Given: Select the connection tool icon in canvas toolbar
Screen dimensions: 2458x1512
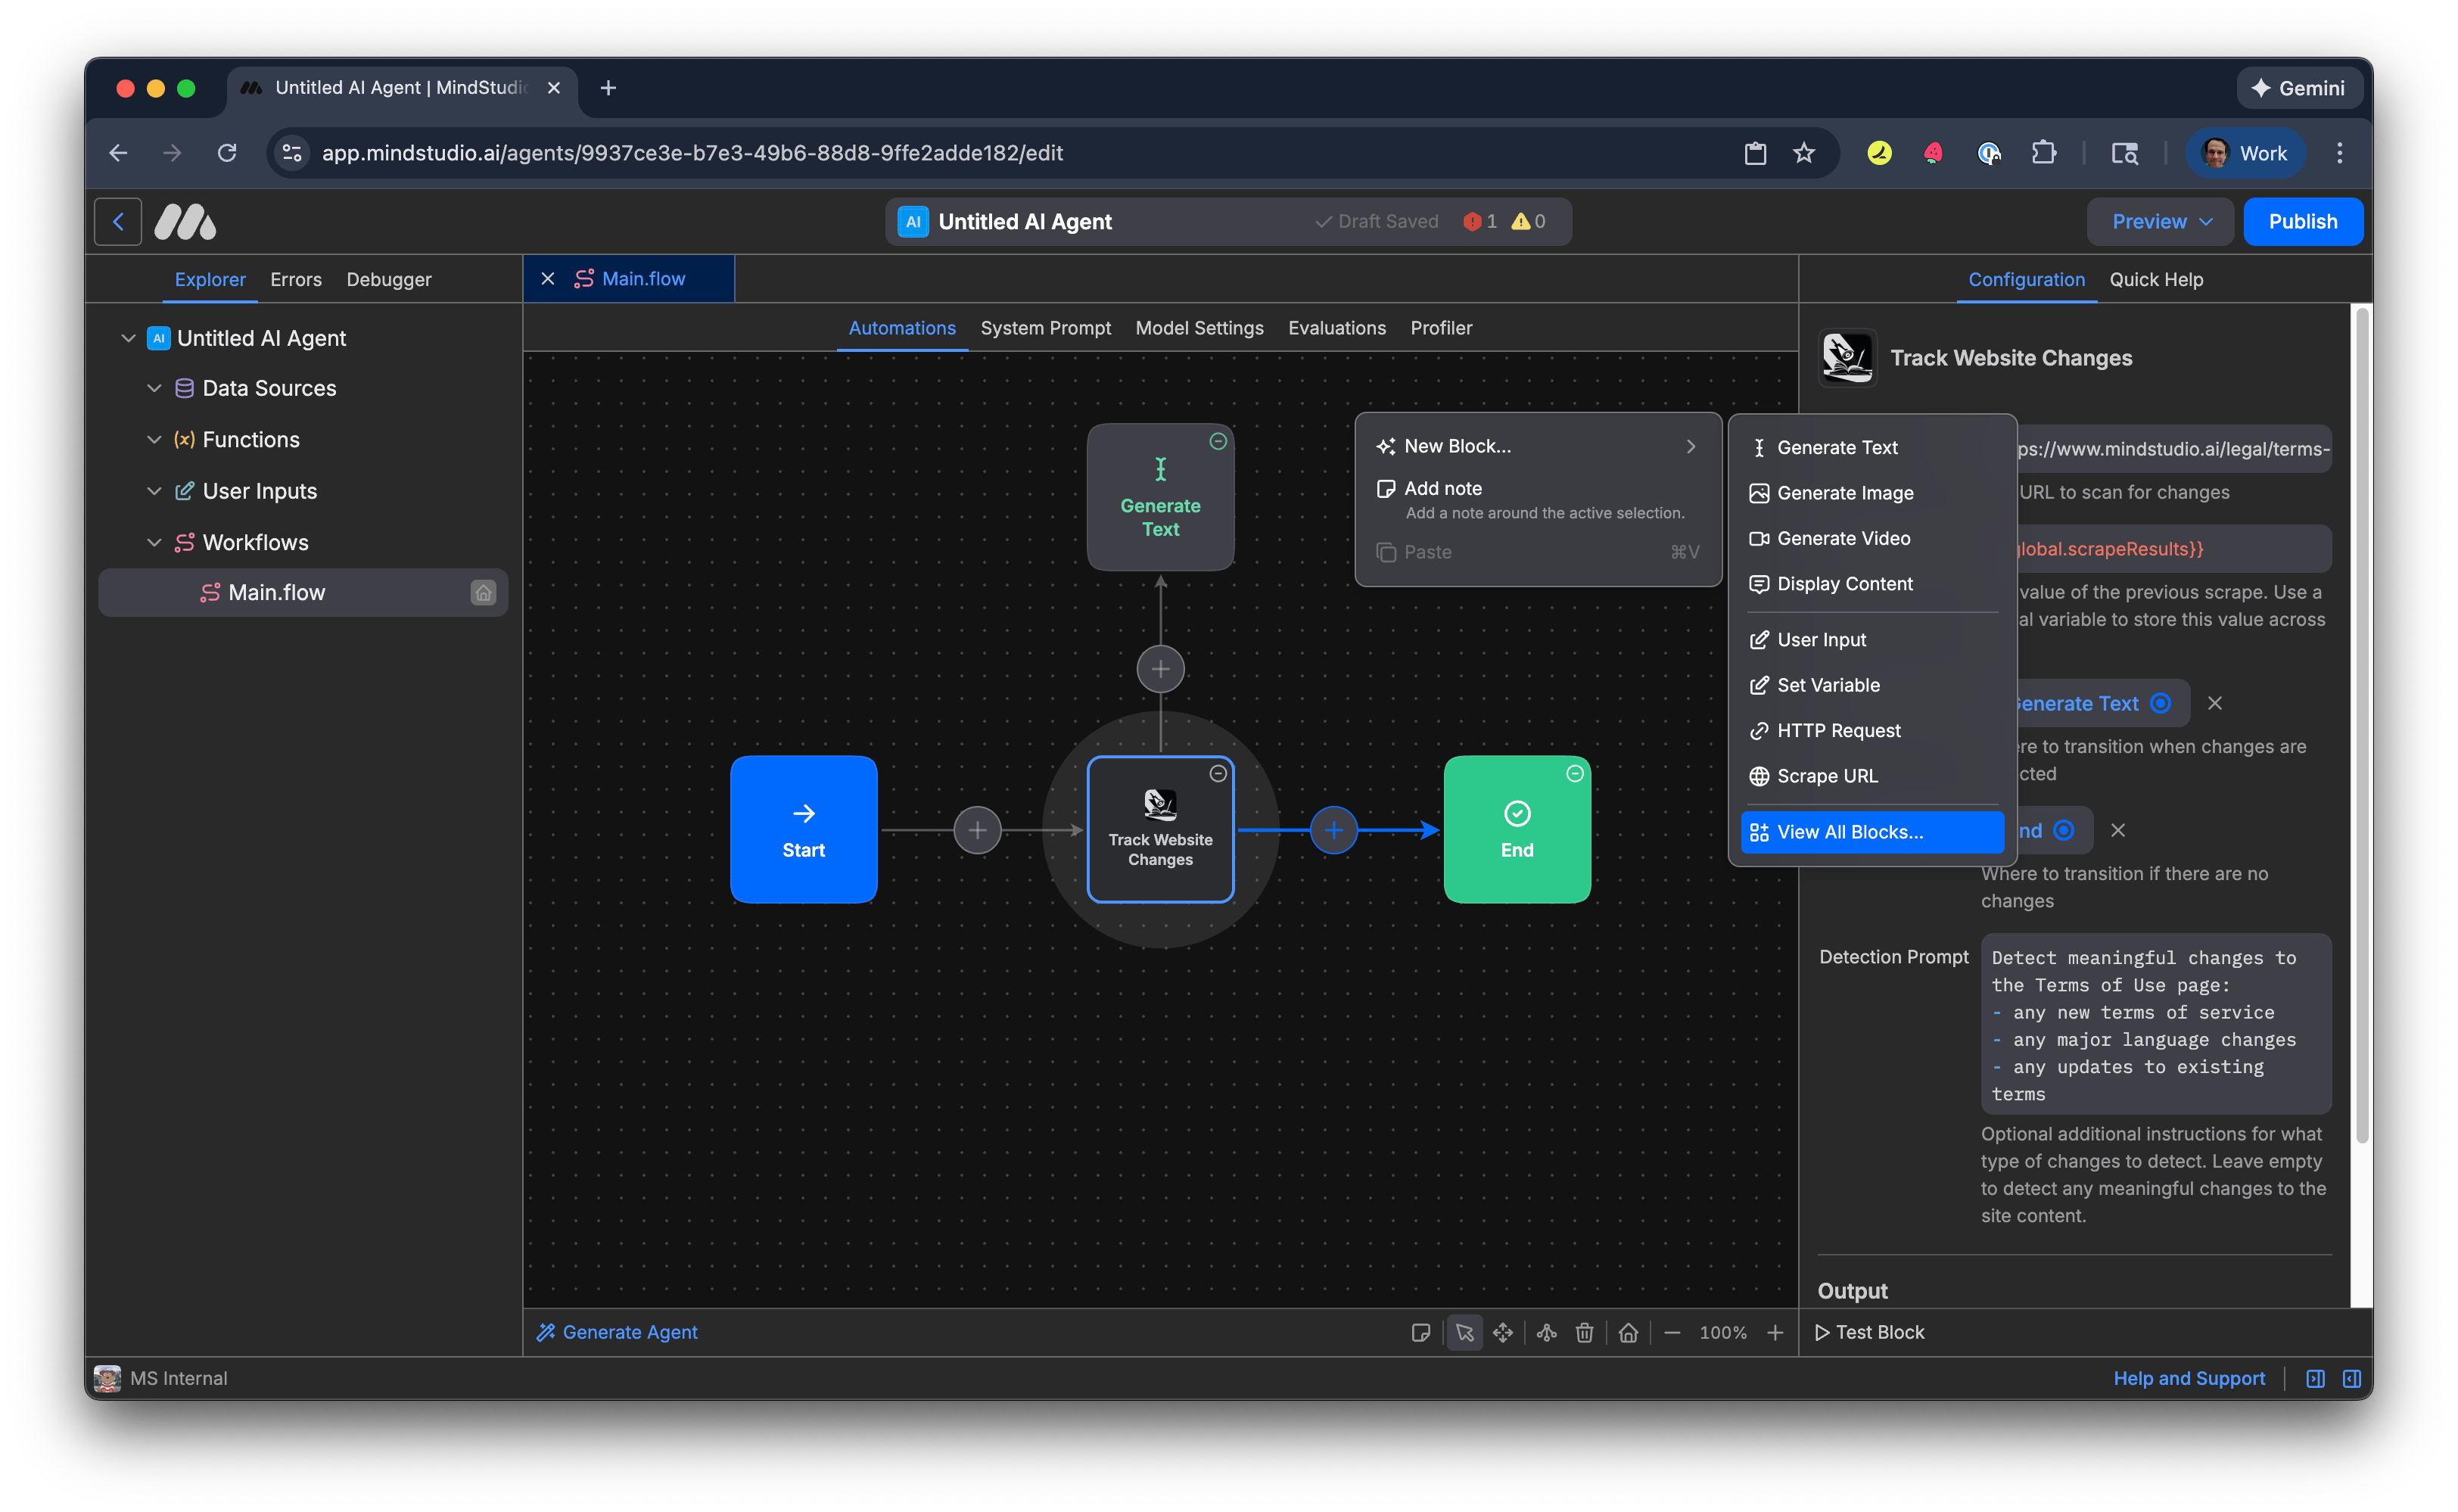Looking at the screenshot, I should pyautogui.click(x=1546, y=1332).
